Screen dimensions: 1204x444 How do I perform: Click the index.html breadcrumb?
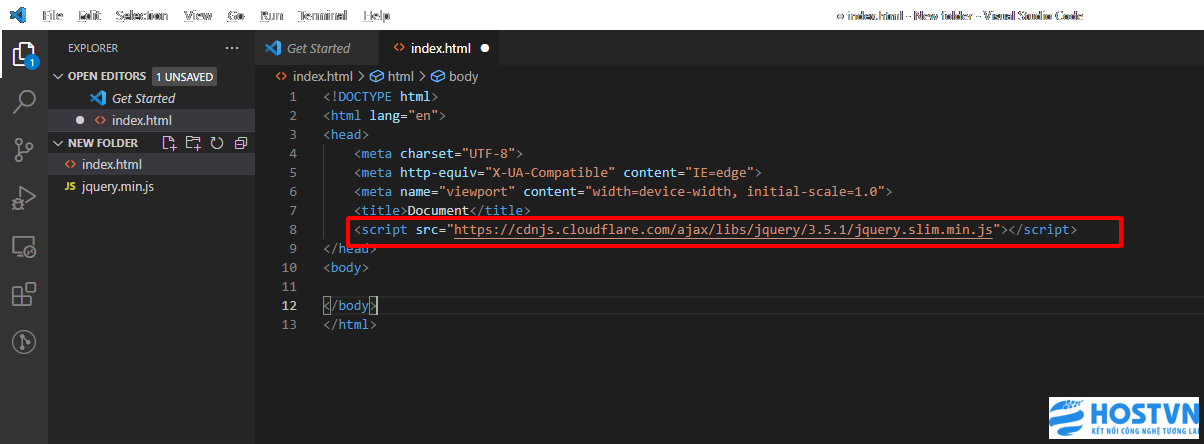point(322,76)
